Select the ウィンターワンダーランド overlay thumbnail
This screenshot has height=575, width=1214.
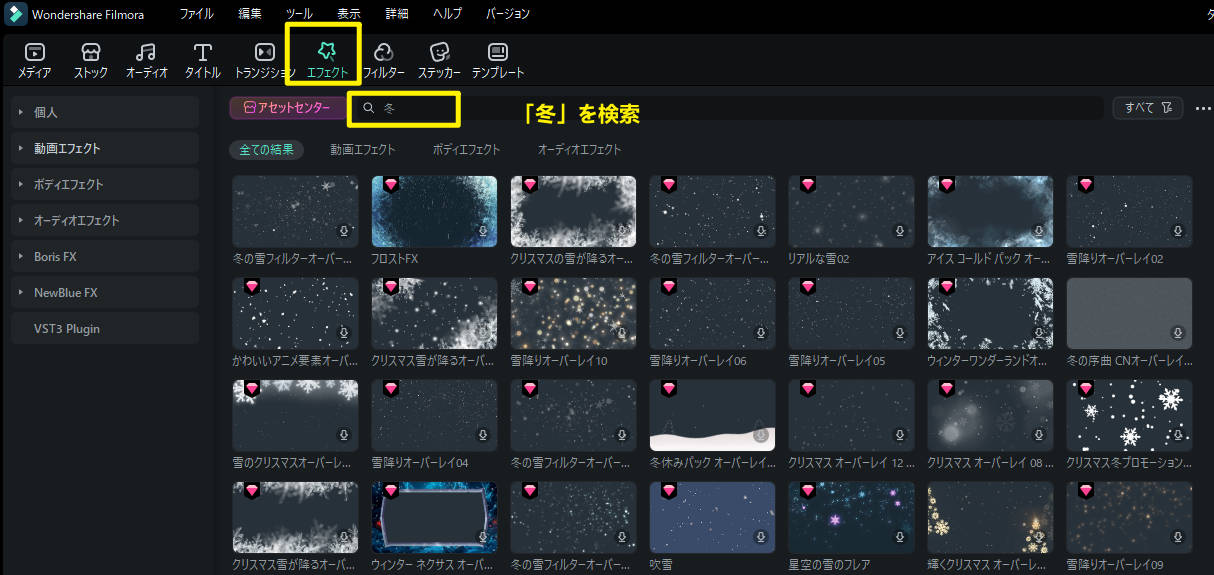point(990,313)
